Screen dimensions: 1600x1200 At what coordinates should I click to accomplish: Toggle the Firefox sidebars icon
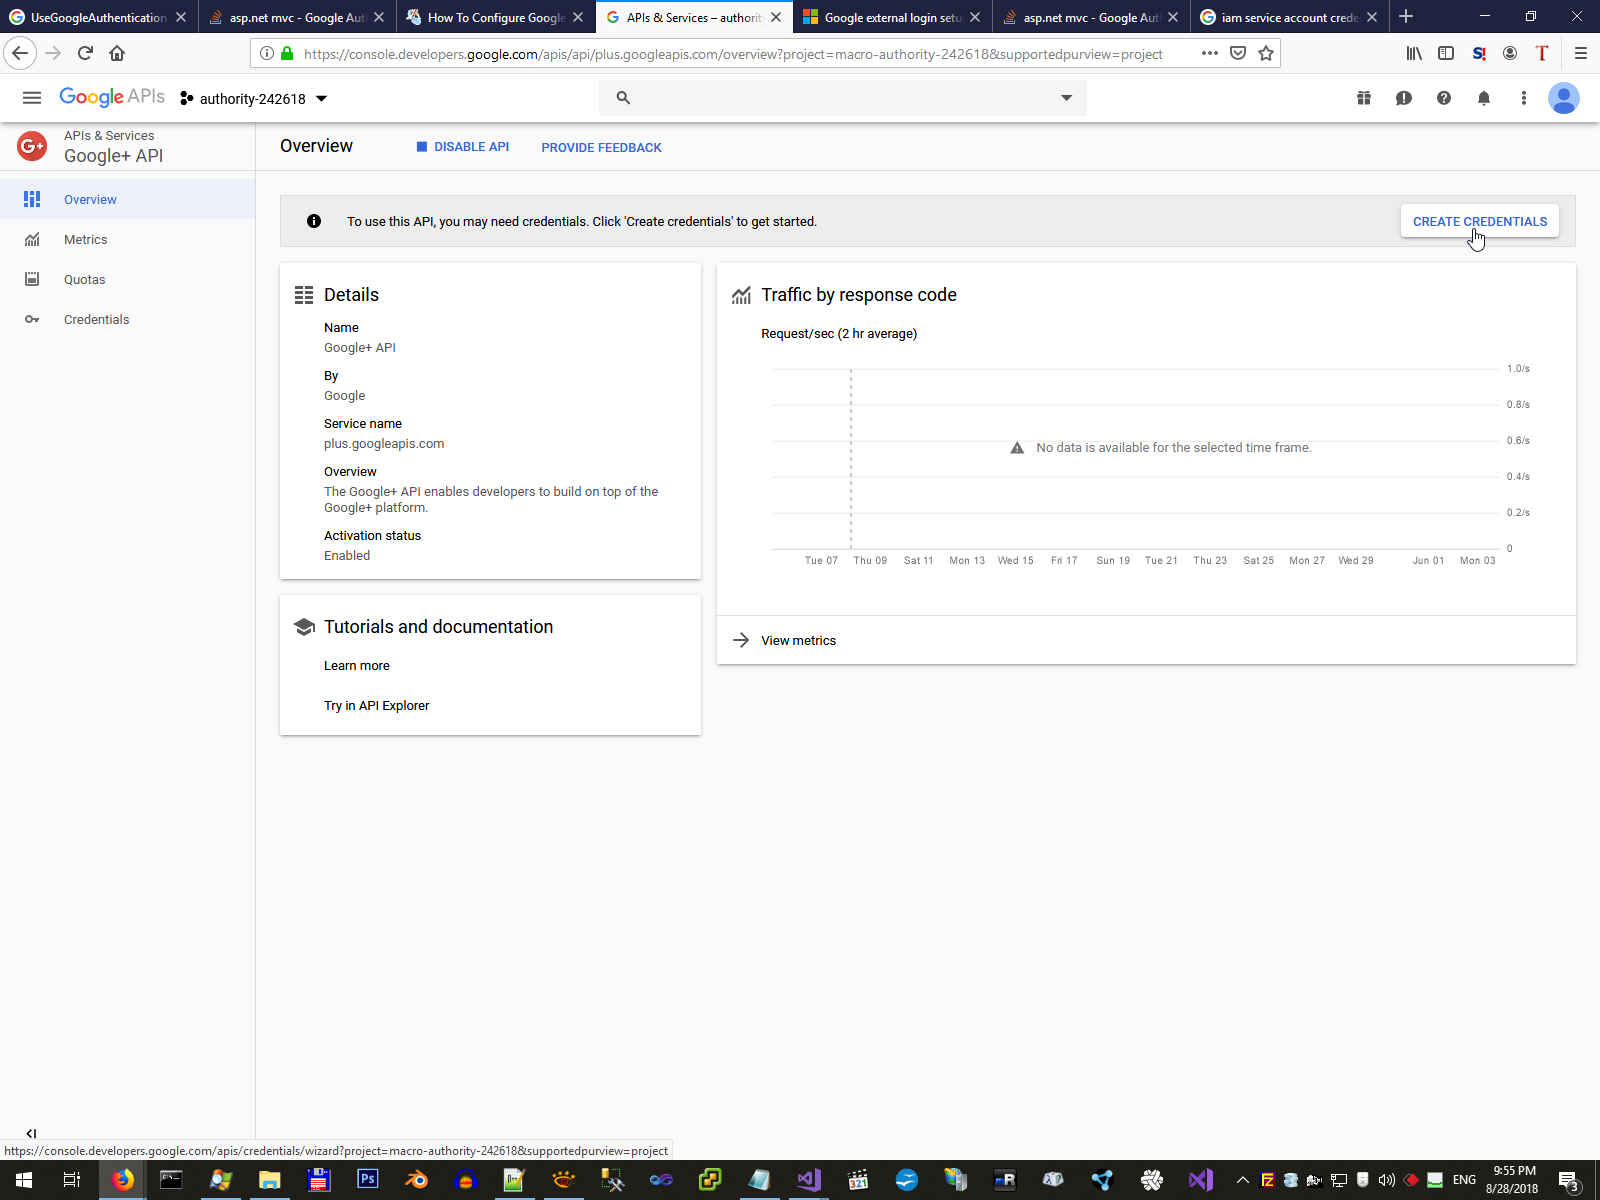[x=1446, y=53]
